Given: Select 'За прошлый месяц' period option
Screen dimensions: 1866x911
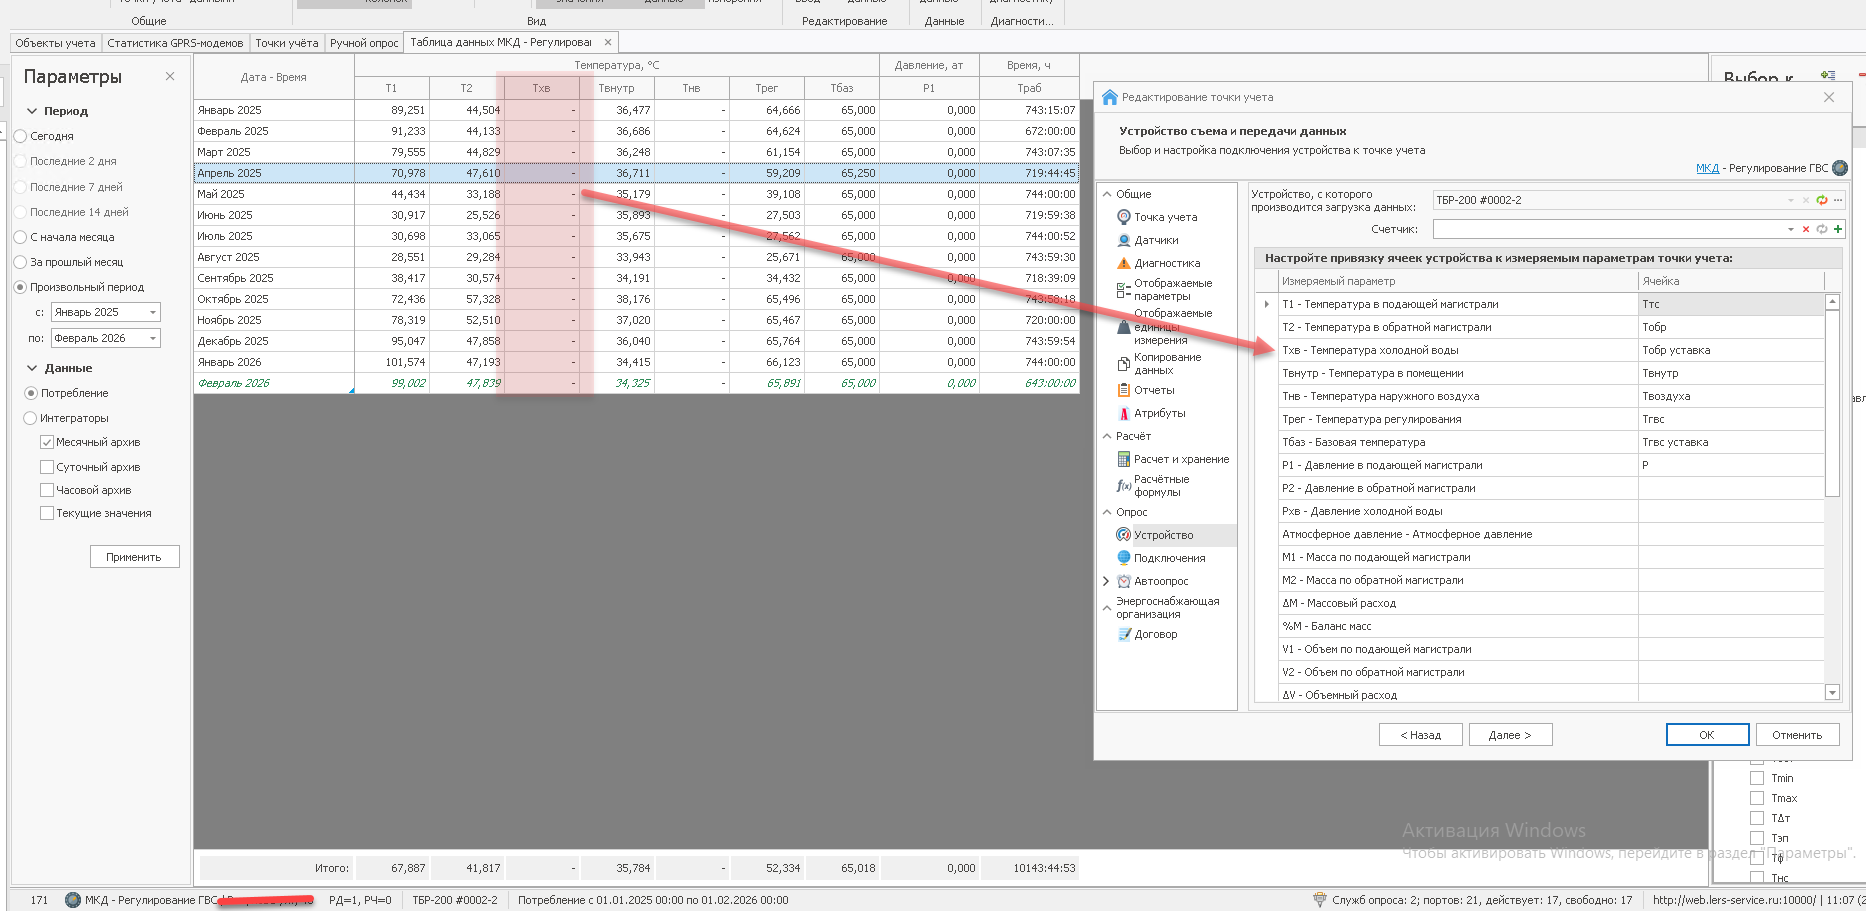Looking at the screenshot, I should pyautogui.click(x=20, y=262).
